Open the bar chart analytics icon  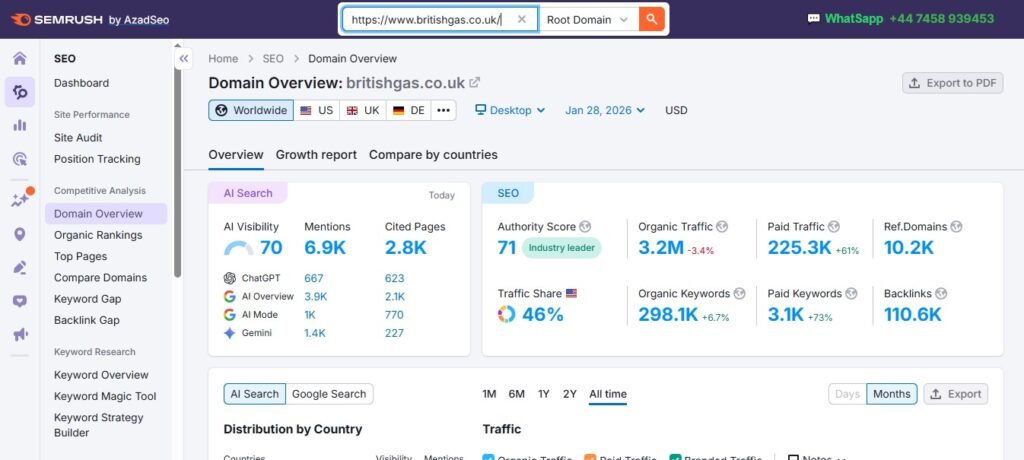(x=19, y=125)
